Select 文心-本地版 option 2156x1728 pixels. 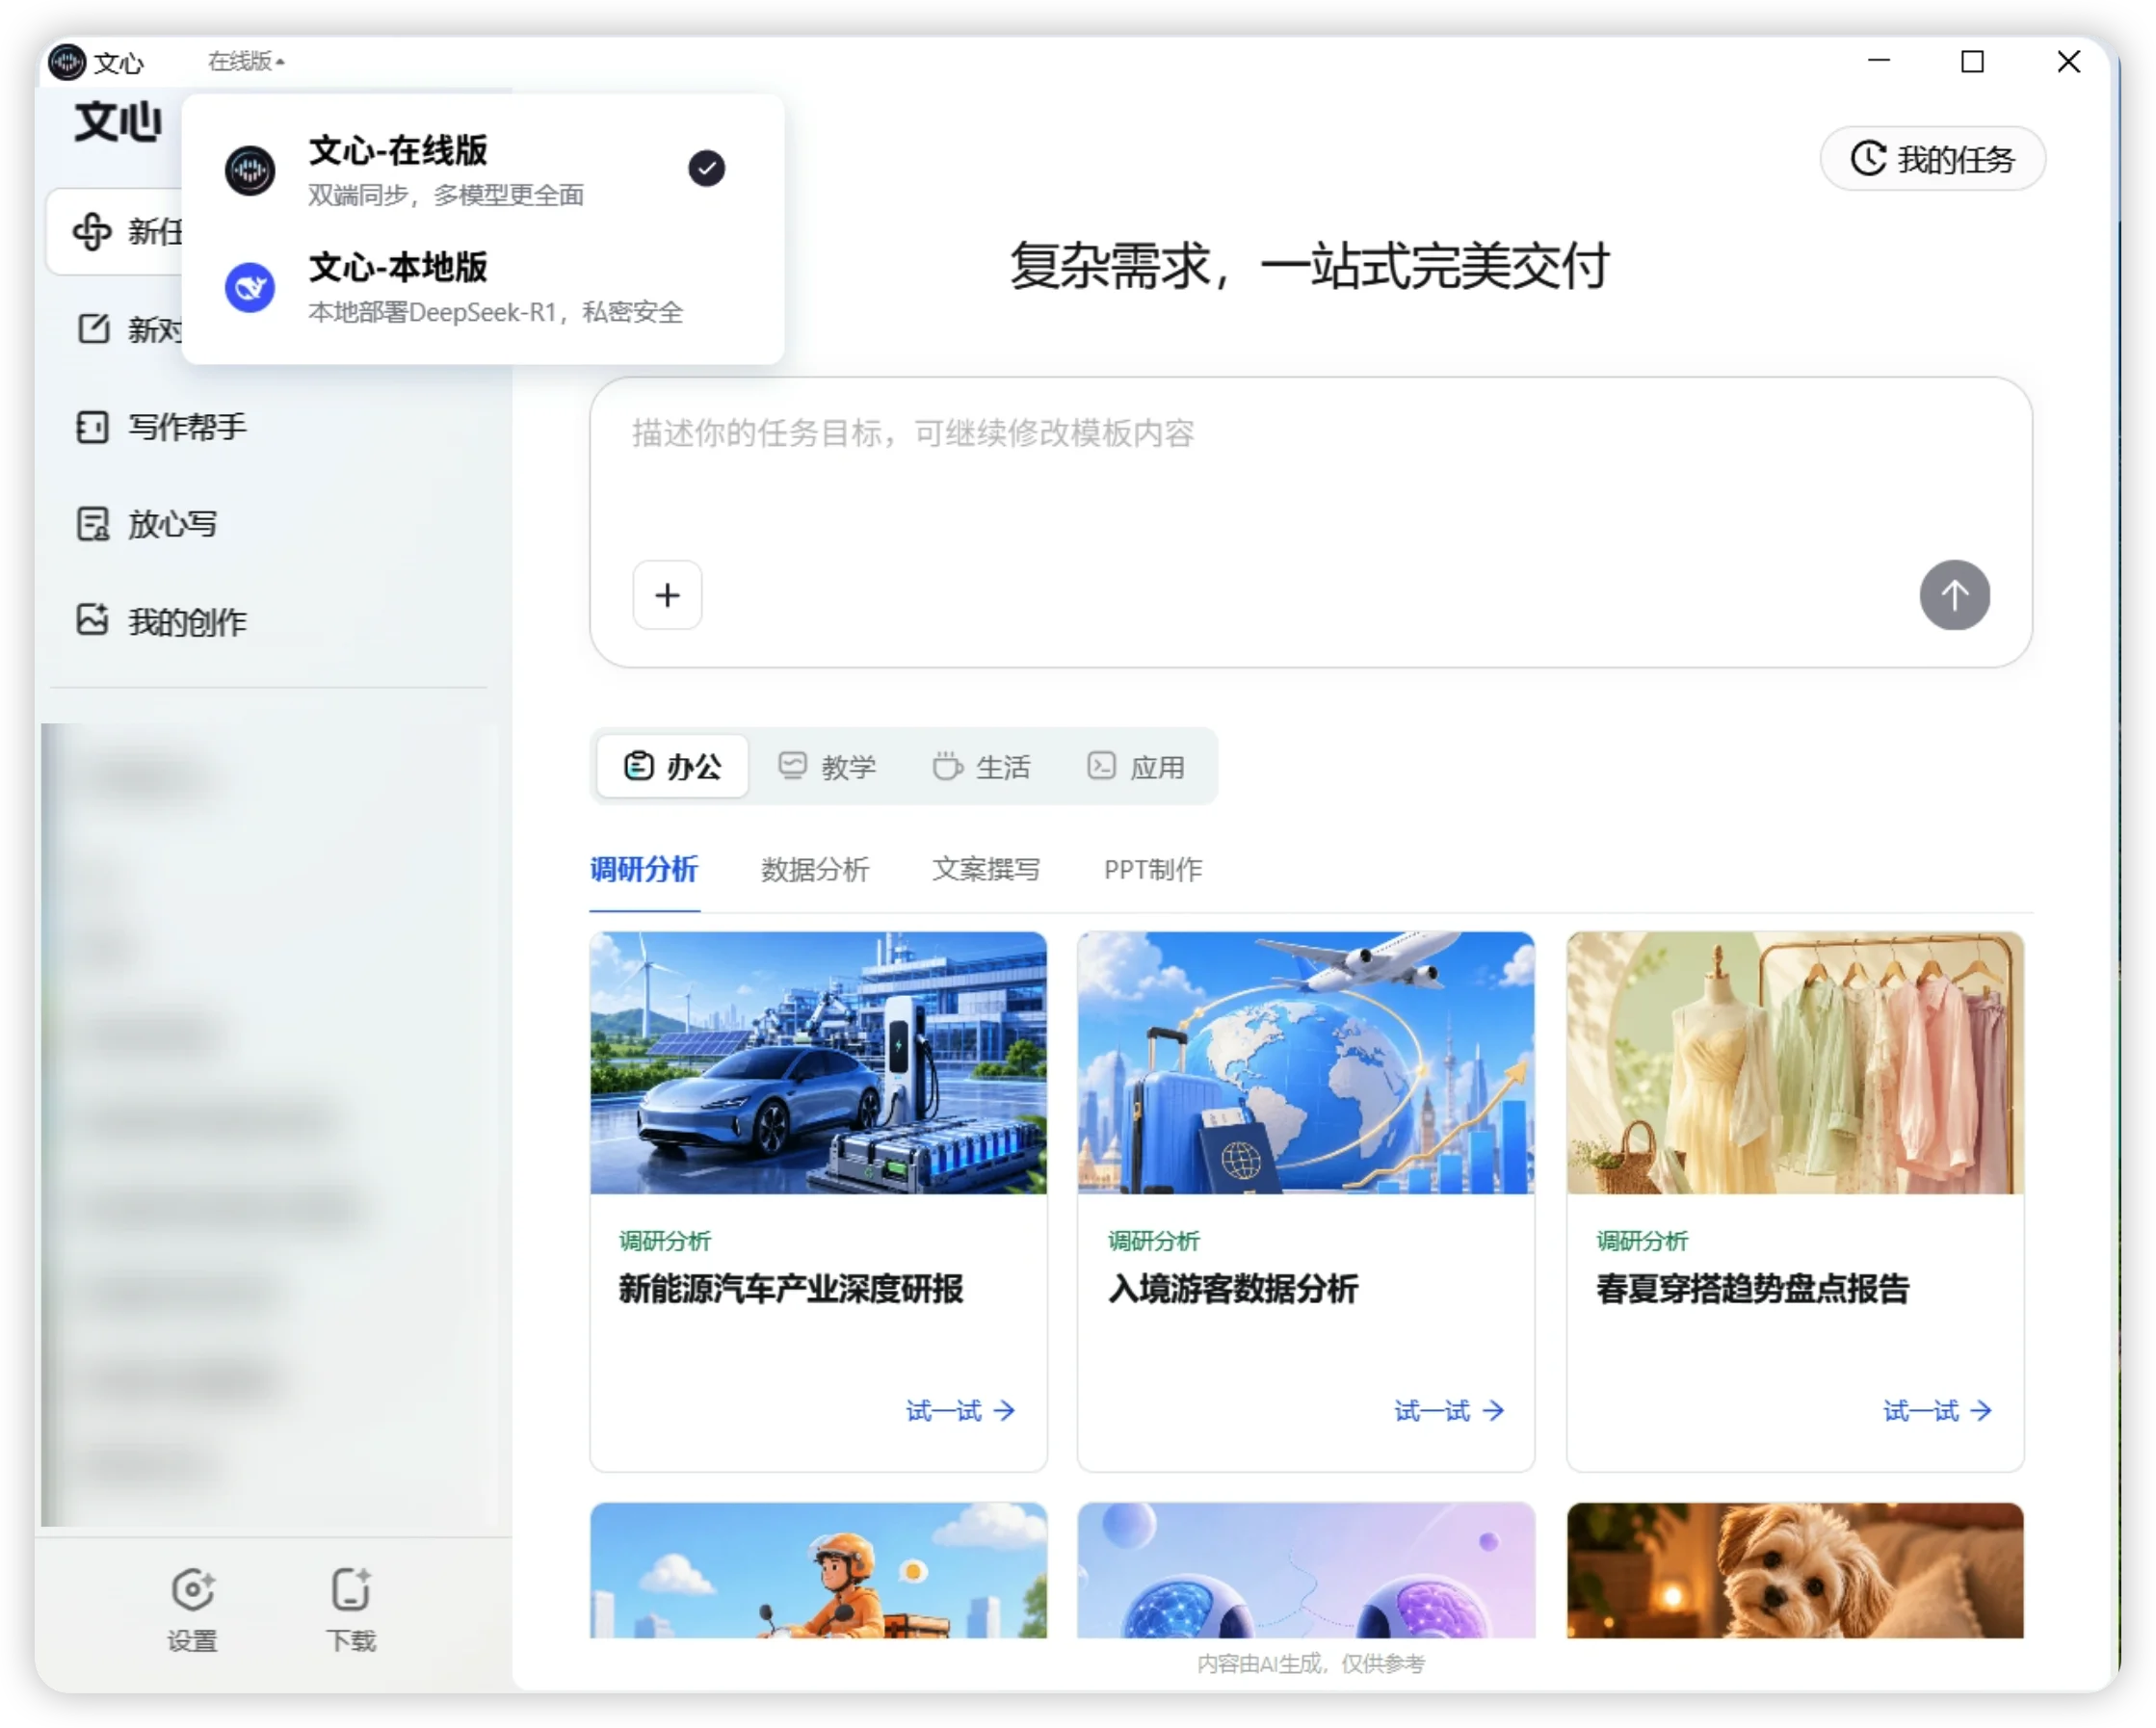[x=483, y=287]
